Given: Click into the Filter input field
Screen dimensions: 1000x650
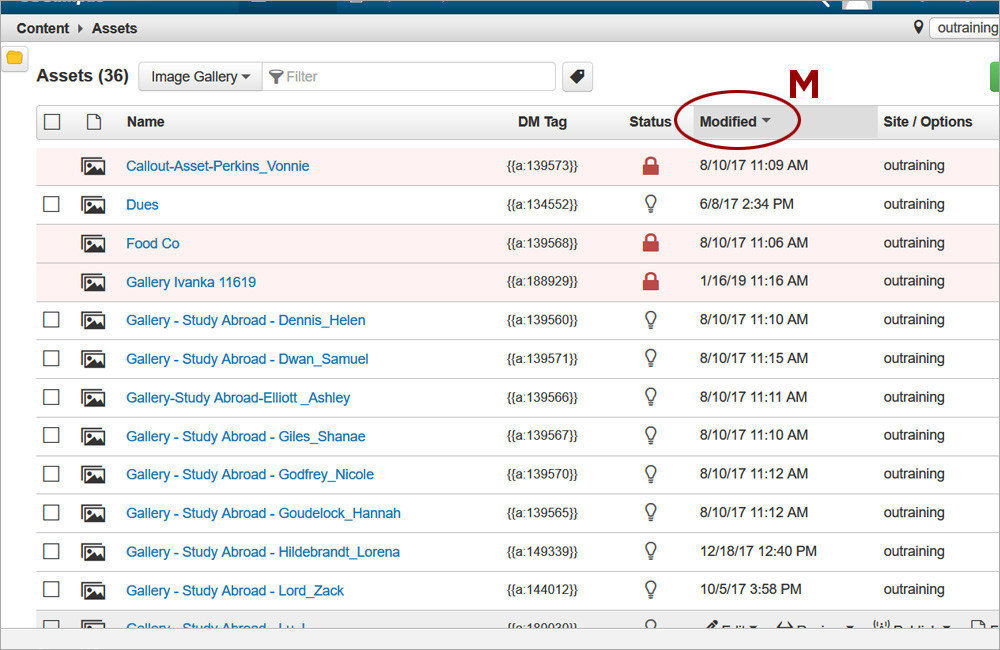Looking at the screenshot, I should (409, 77).
